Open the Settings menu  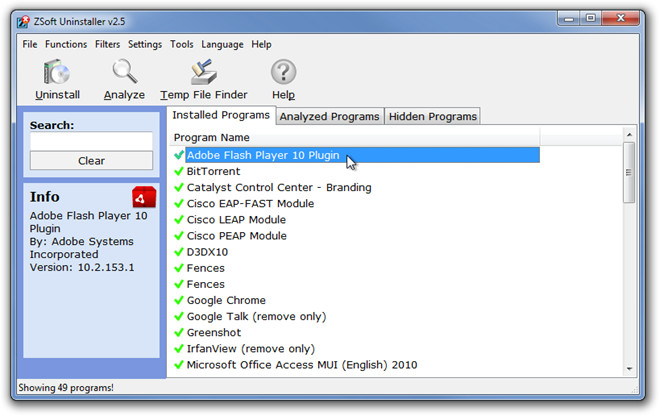coord(145,44)
